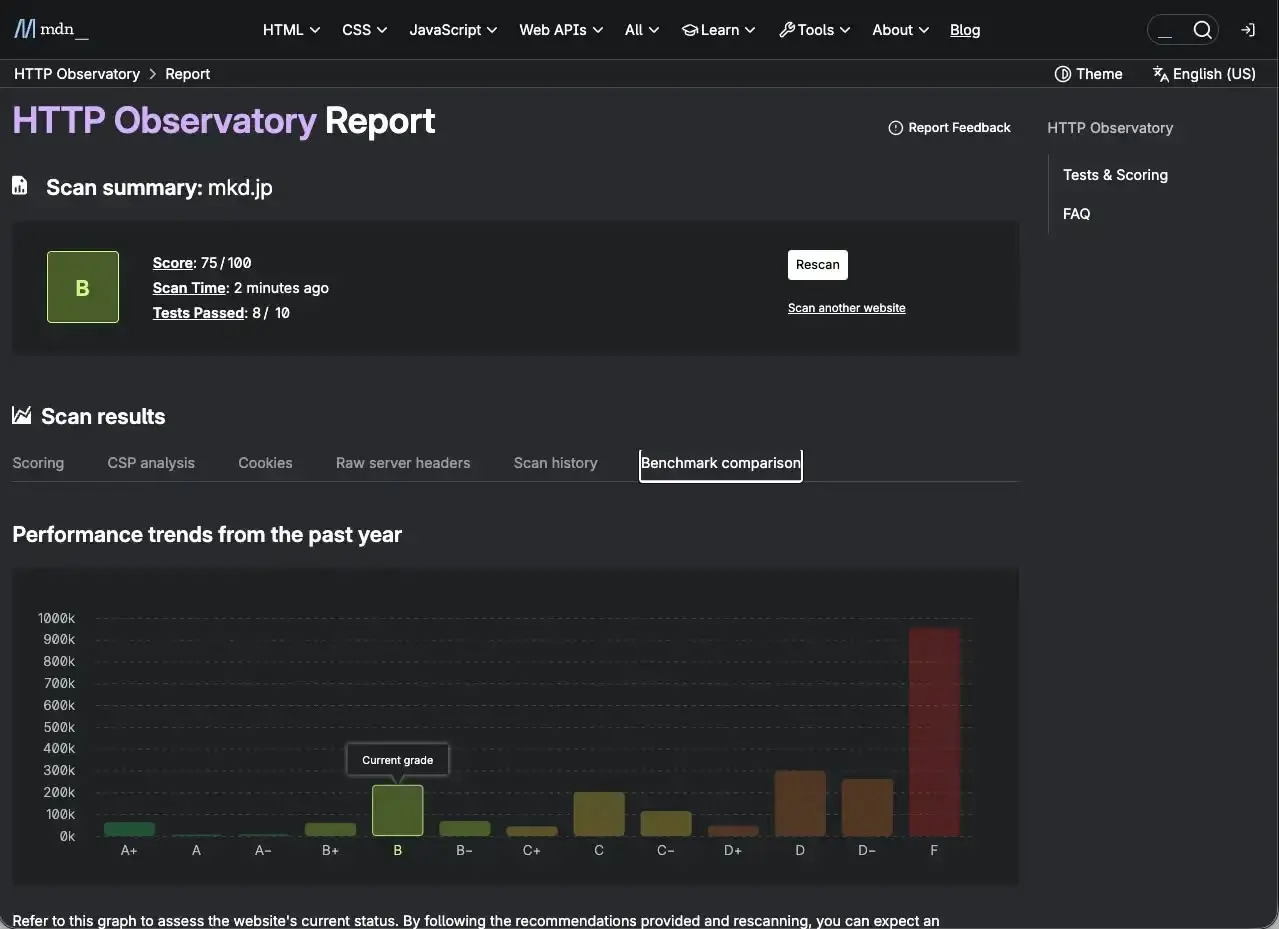The image size is (1279, 929).
Task: Switch to Raw server headers tab
Action: 403,463
